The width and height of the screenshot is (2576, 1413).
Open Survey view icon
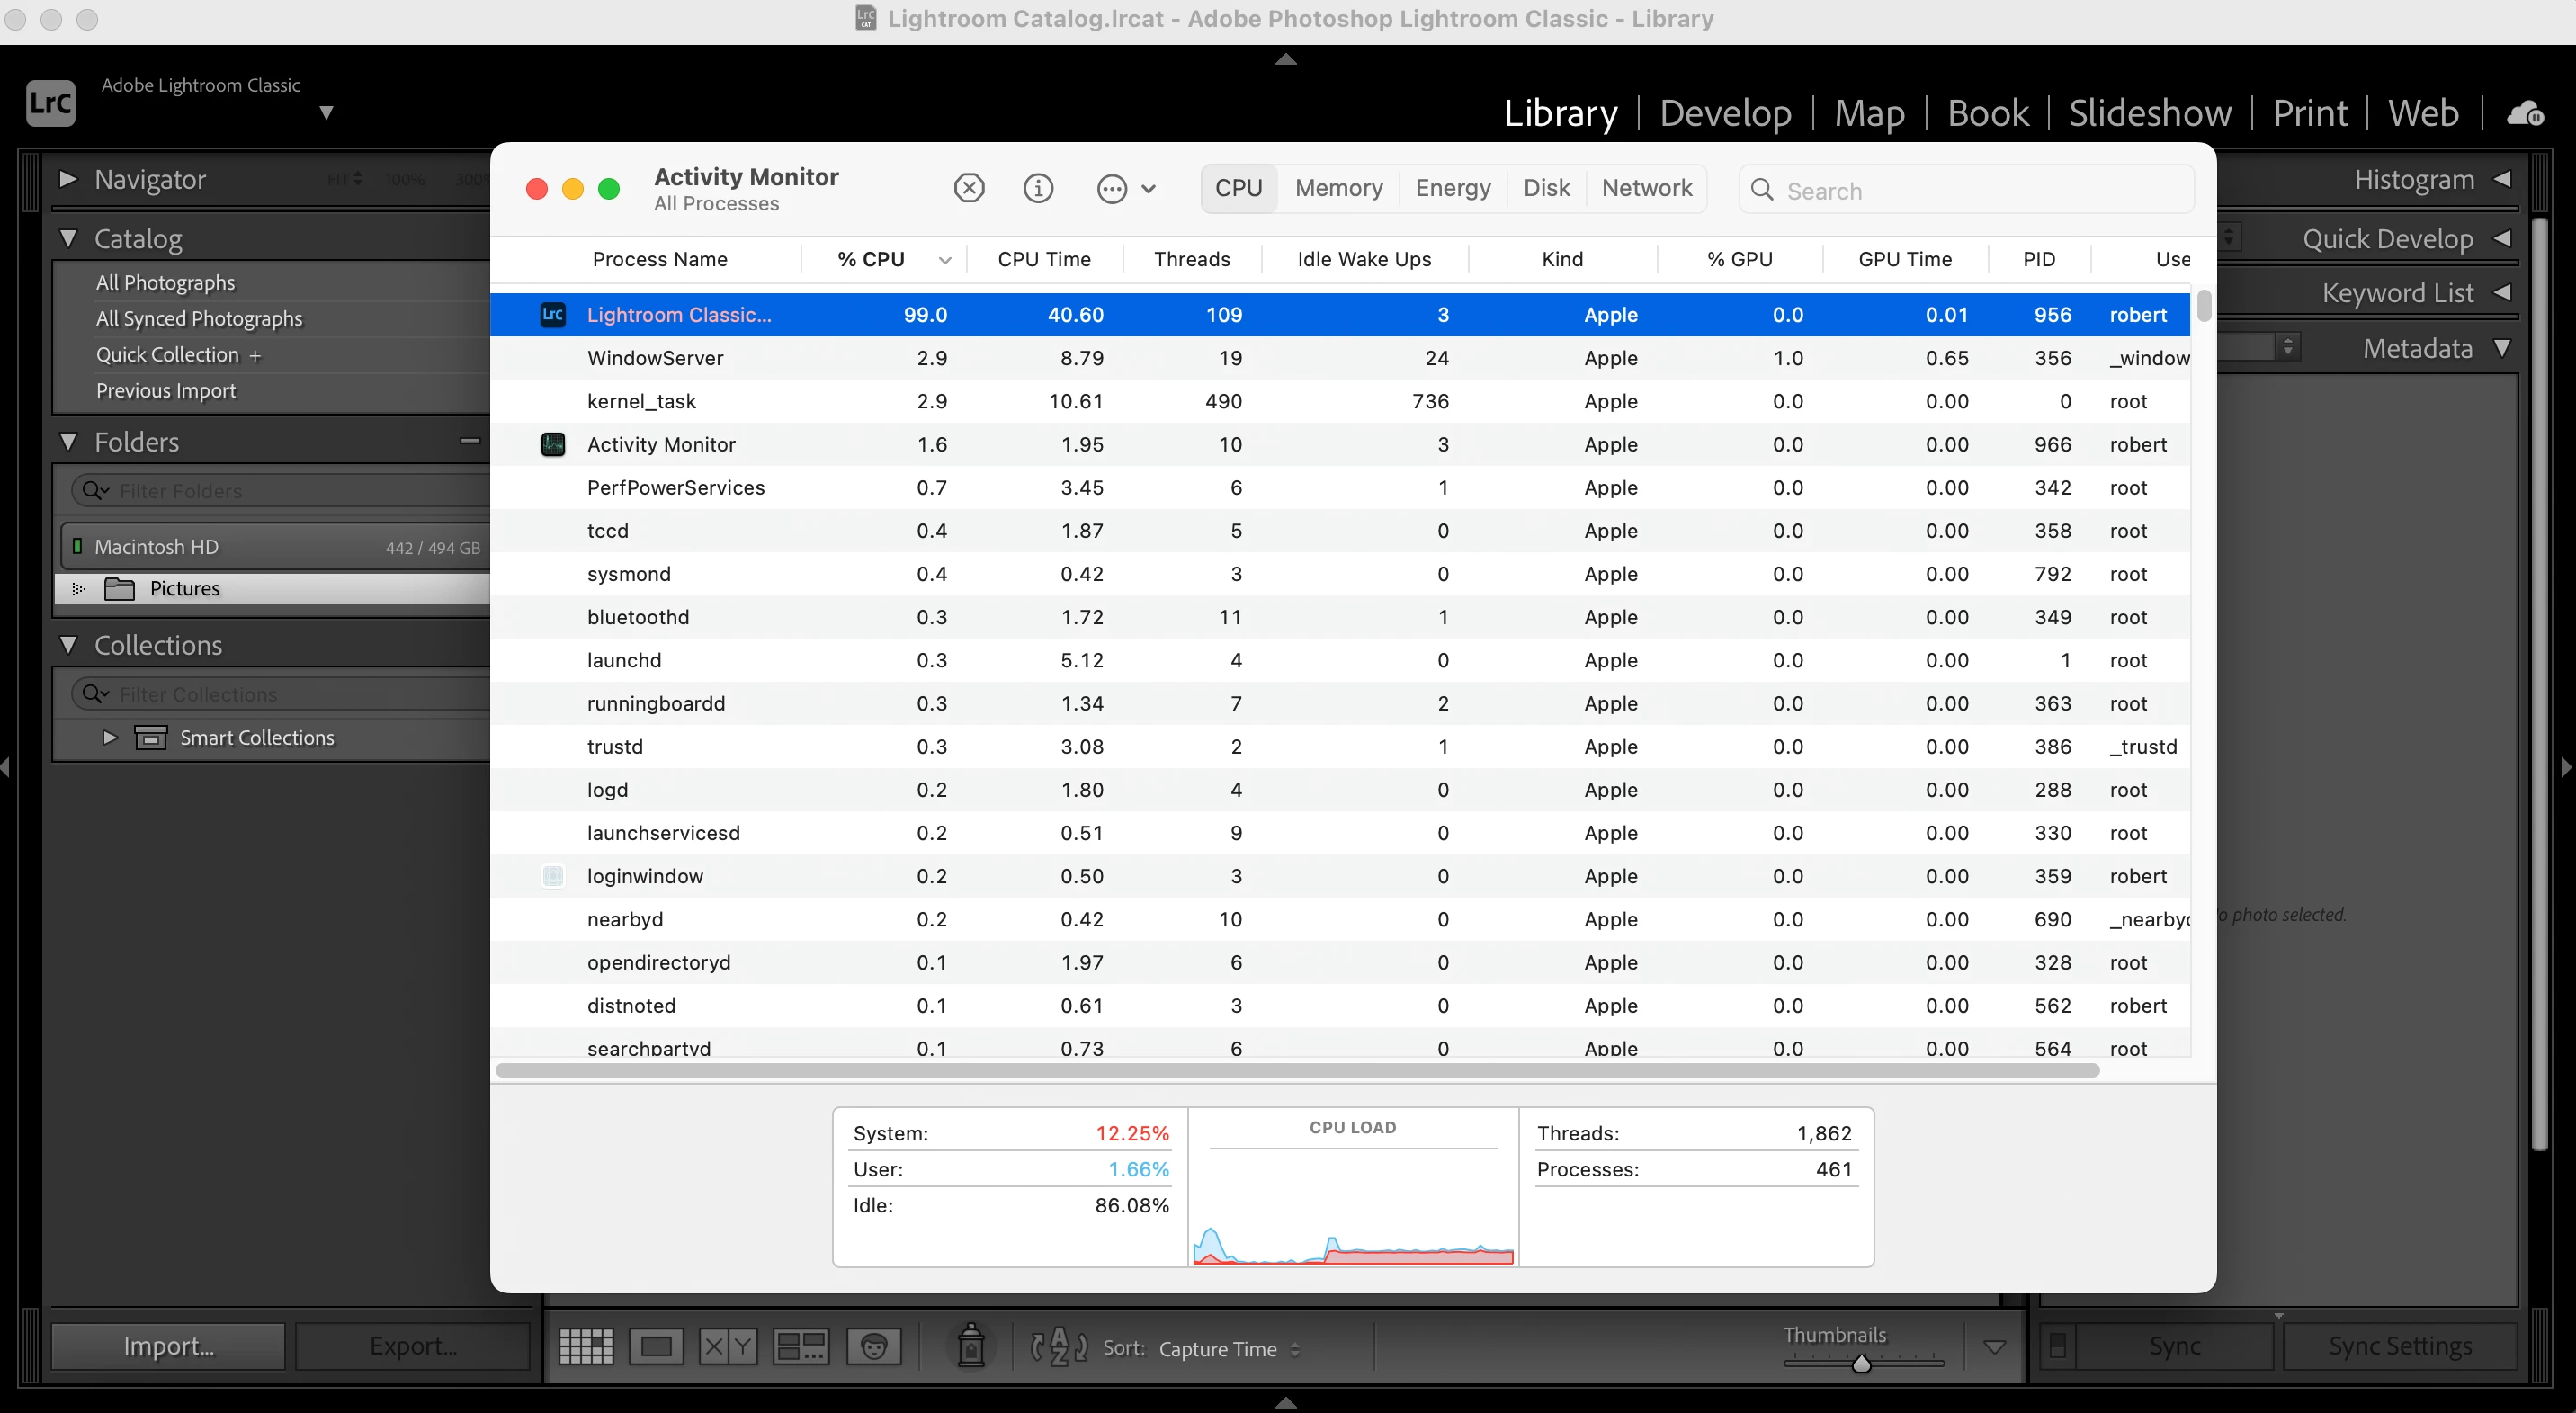coord(800,1347)
